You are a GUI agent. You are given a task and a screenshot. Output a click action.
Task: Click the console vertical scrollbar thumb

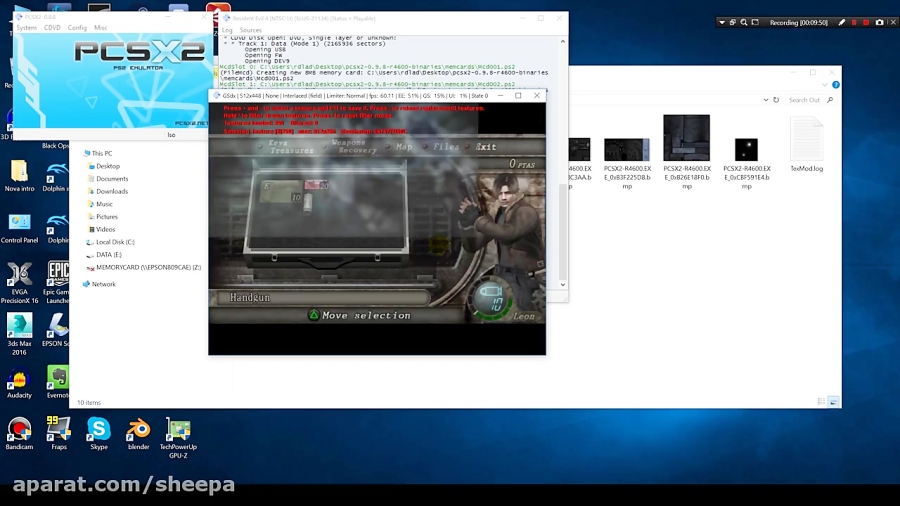562,231
